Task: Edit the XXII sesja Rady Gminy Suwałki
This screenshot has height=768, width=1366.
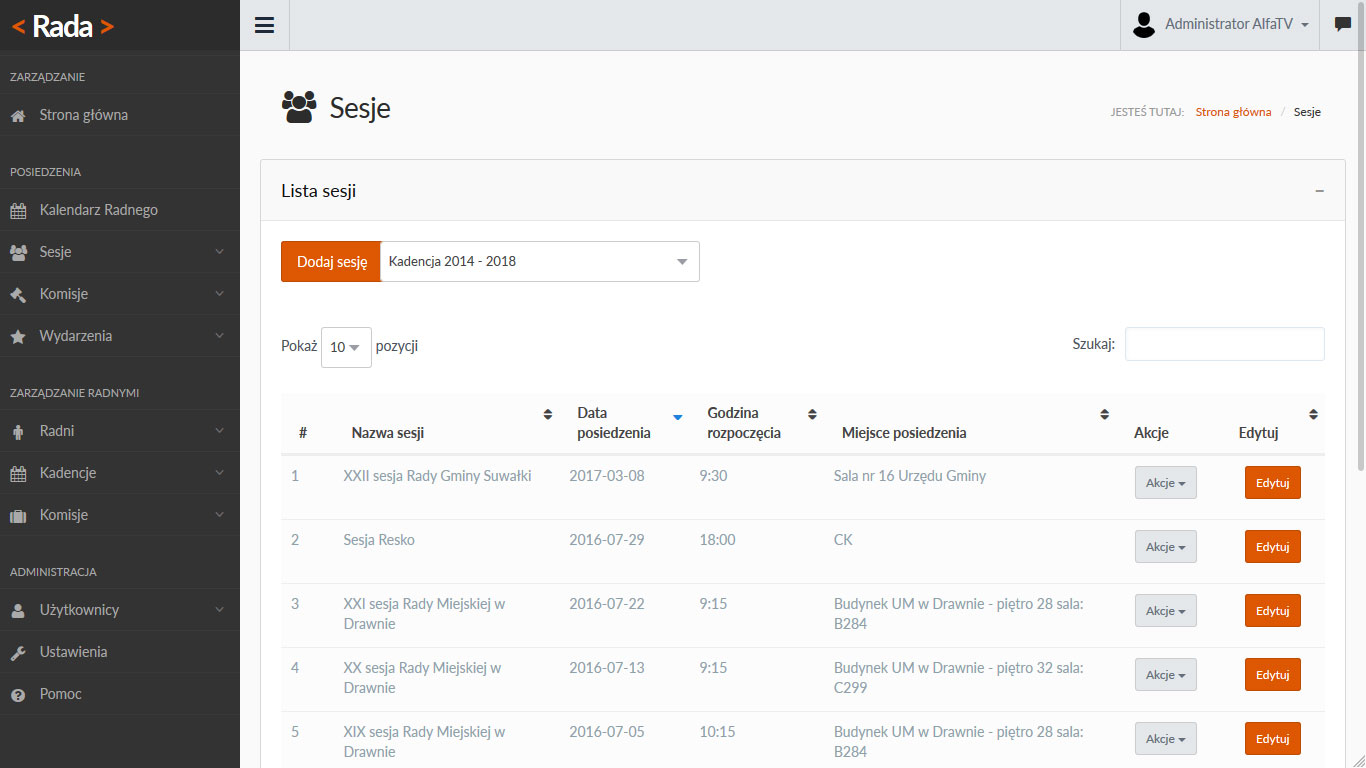Action: (x=1272, y=483)
